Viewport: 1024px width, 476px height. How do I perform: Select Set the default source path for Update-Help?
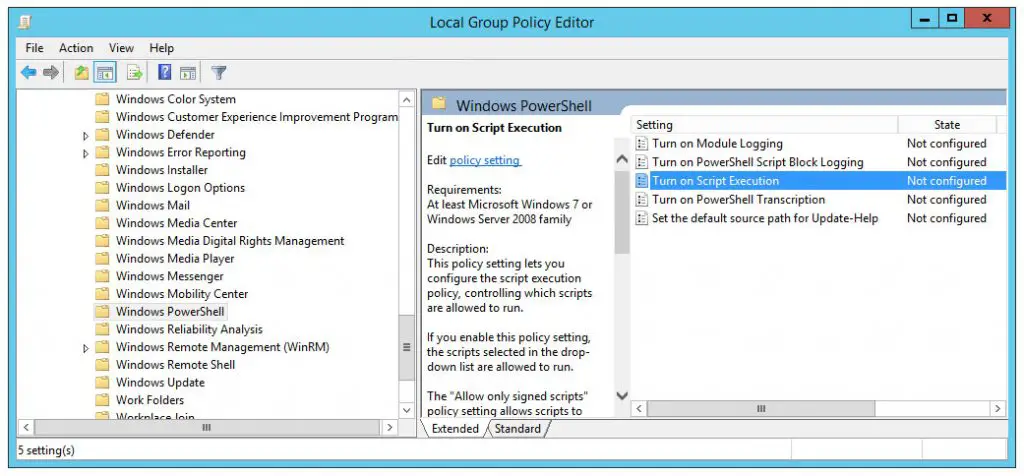[765, 218]
